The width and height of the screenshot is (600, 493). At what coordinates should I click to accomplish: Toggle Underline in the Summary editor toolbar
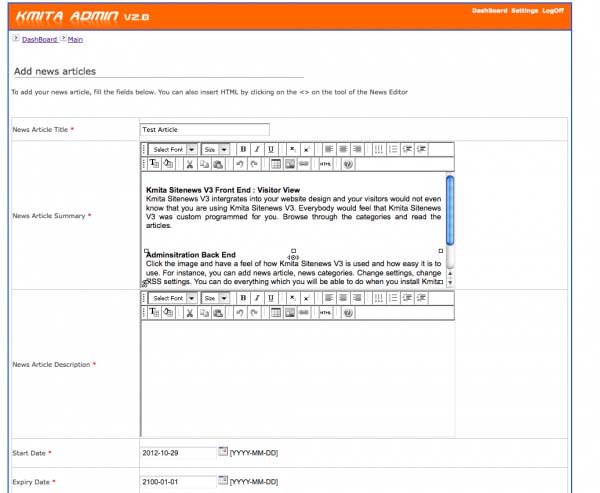point(271,149)
